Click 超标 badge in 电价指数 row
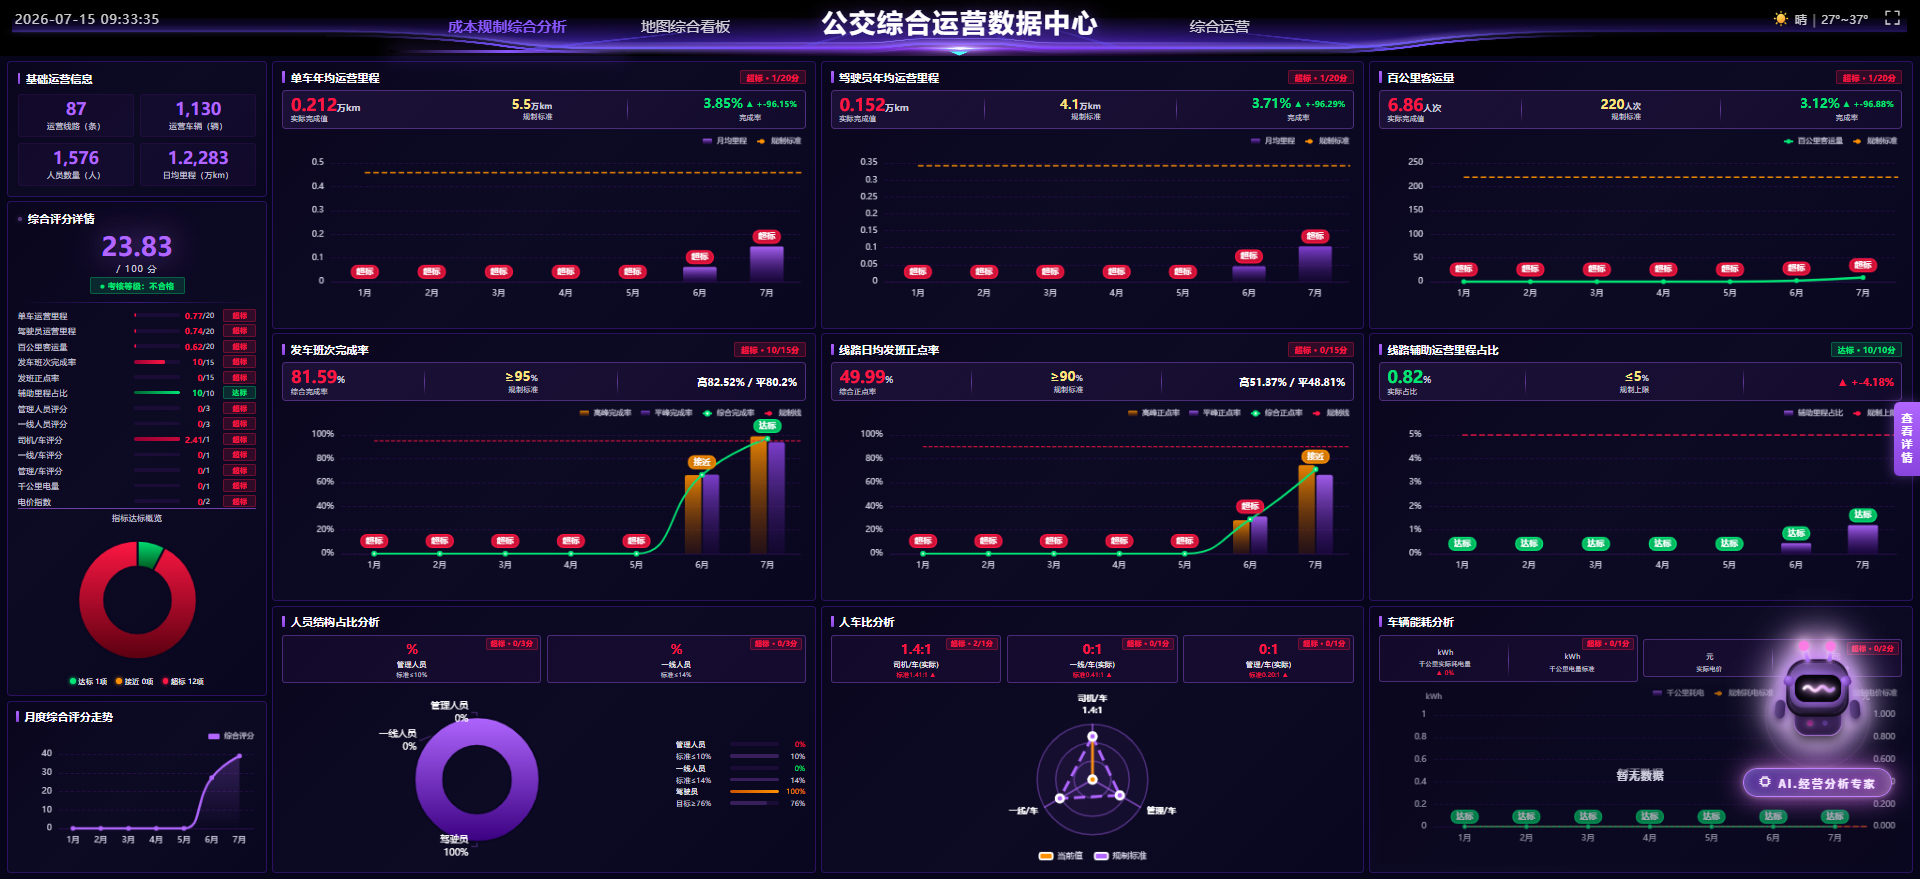1920x879 pixels. click(240, 502)
